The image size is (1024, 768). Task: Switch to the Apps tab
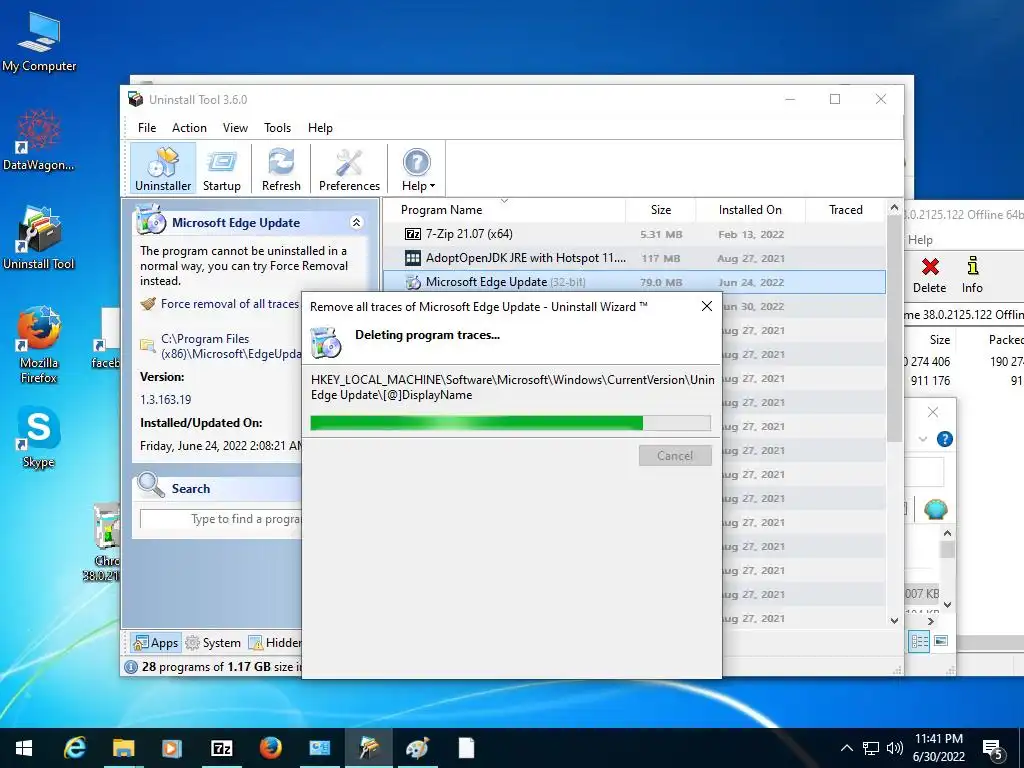pyautogui.click(x=155, y=643)
